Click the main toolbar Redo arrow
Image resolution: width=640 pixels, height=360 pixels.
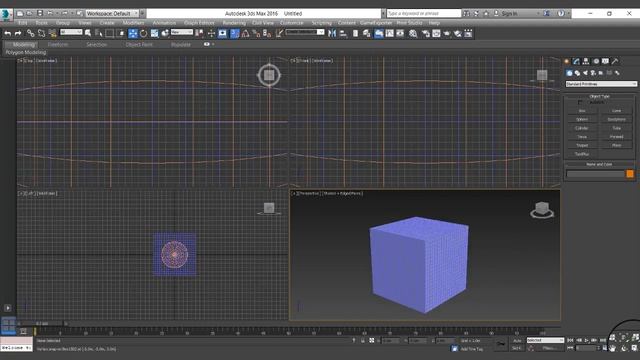point(18,33)
